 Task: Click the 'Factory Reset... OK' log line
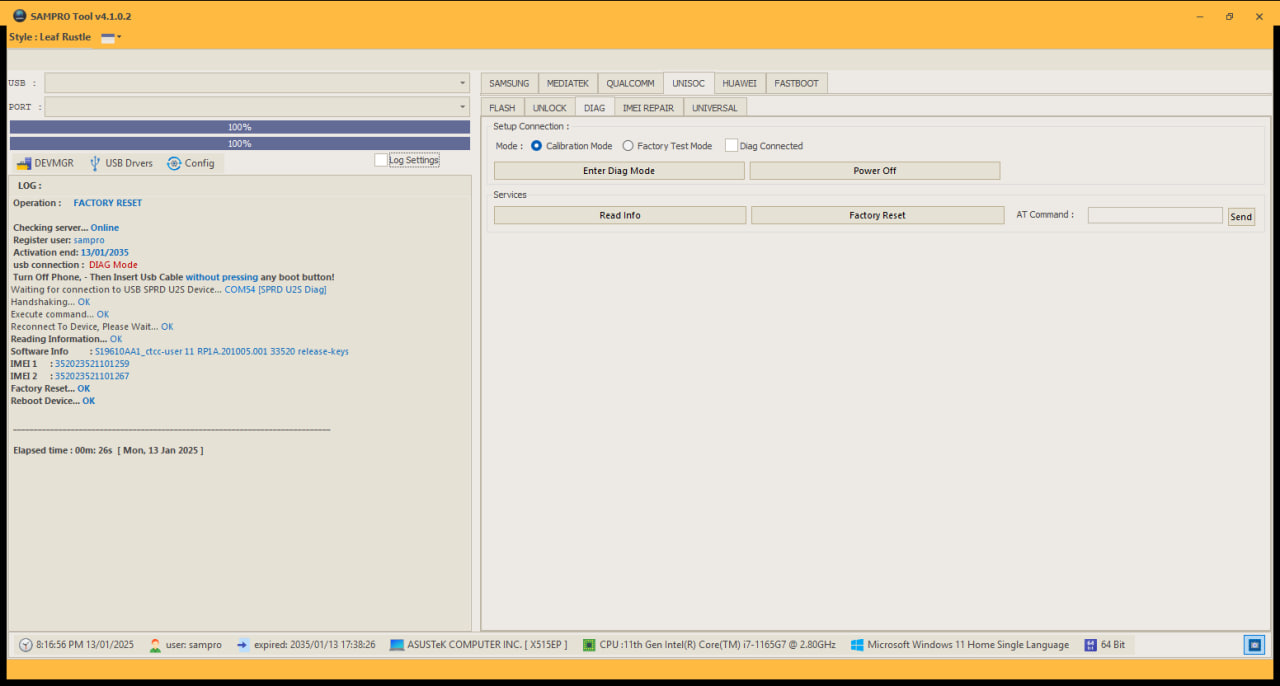[x=50, y=388]
